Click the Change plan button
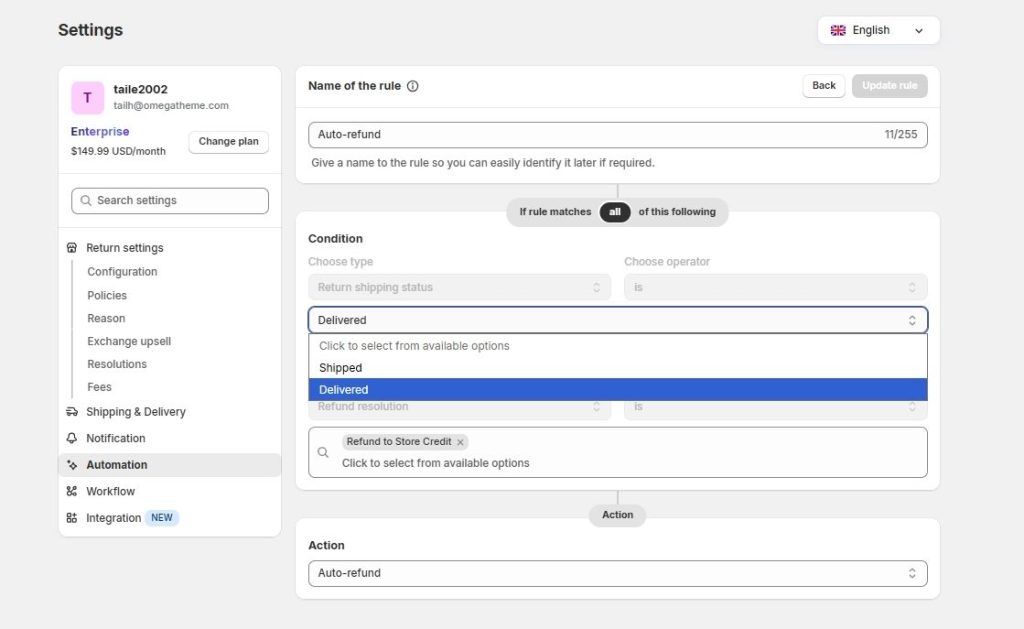 pos(228,141)
